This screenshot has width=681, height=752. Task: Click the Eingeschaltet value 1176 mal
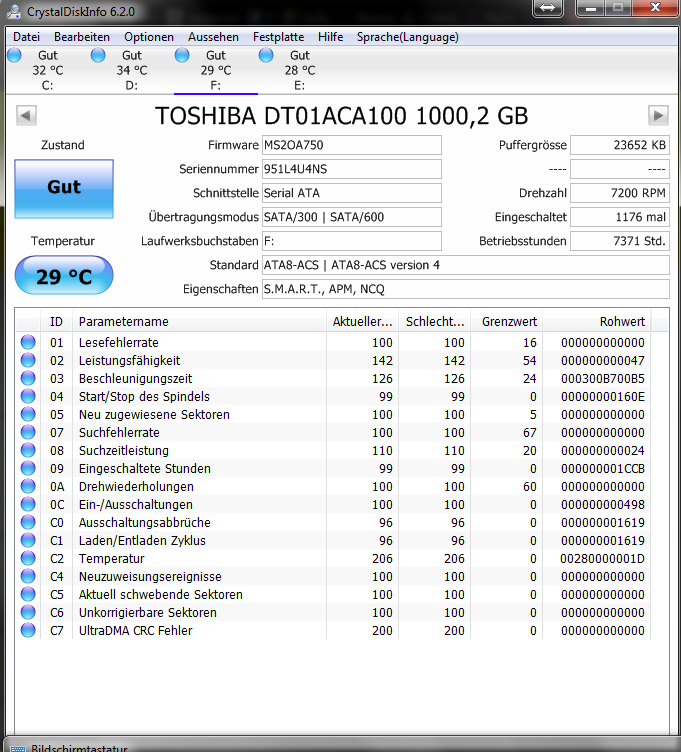(620, 217)
